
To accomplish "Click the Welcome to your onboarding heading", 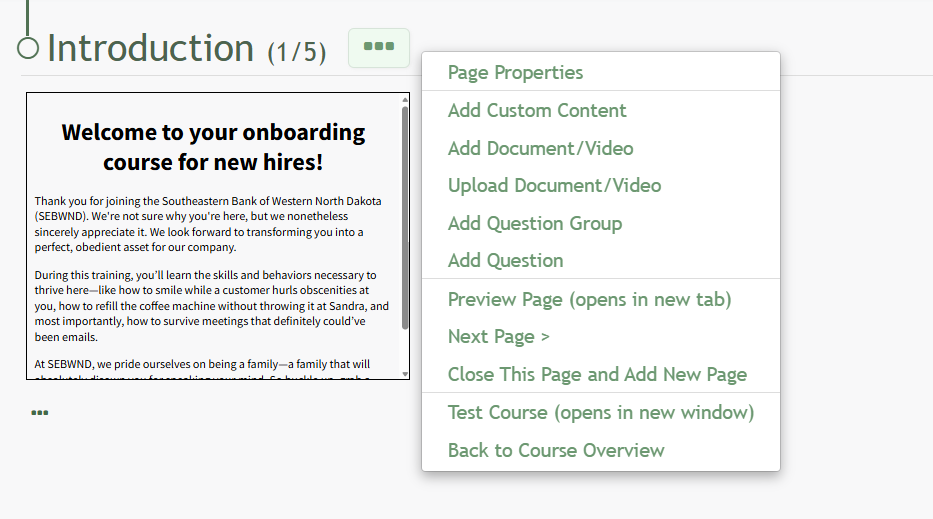I will coord(213,147).
